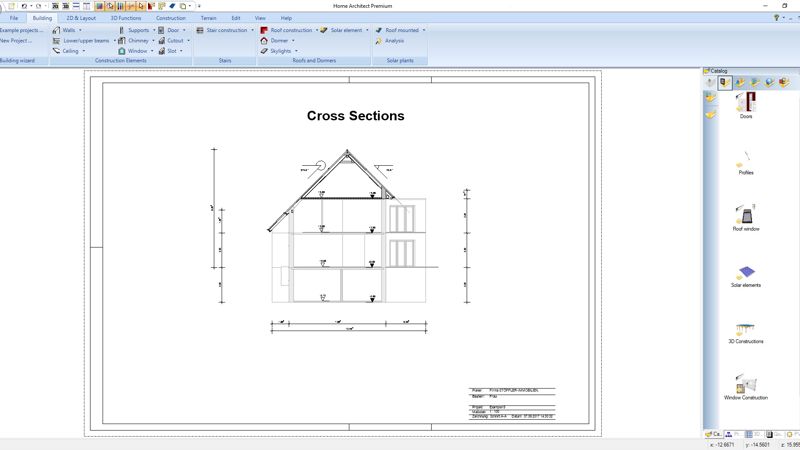
Task: Click New Project in Building wizard
Action: tap(16, 40)
